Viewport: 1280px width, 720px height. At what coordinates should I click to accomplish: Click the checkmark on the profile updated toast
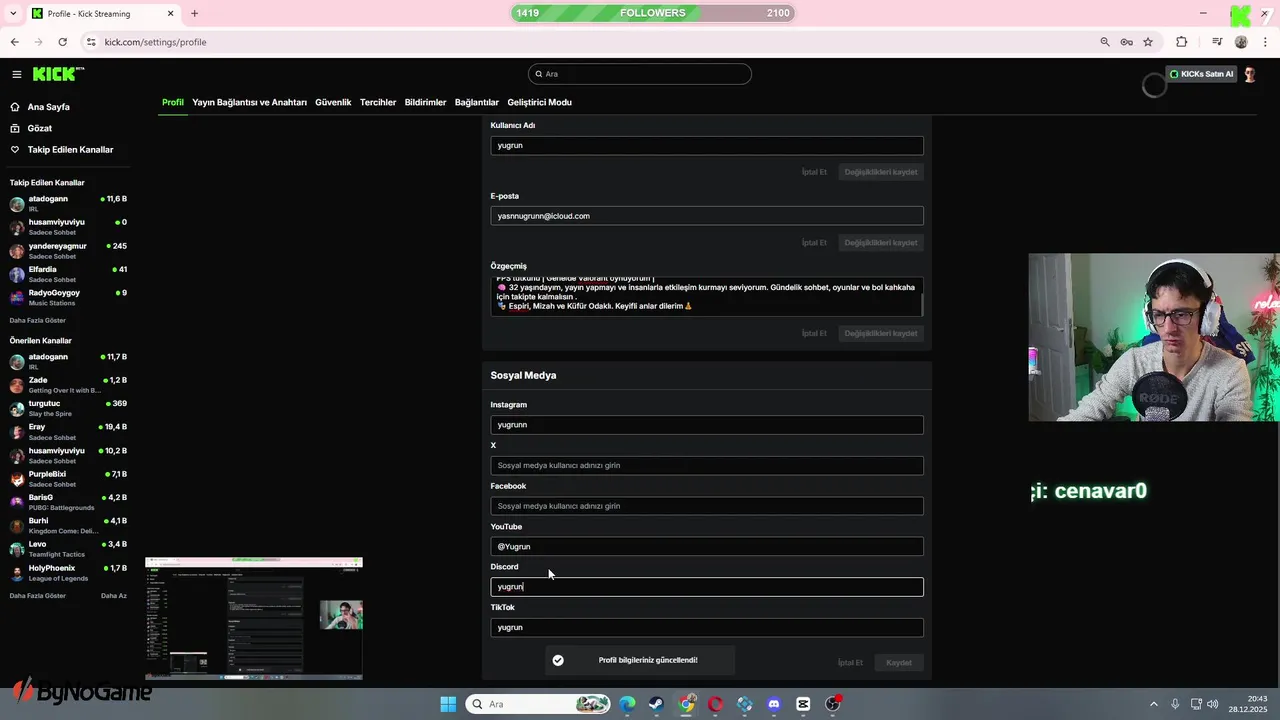pyautogui.click(x=558, y=660)
